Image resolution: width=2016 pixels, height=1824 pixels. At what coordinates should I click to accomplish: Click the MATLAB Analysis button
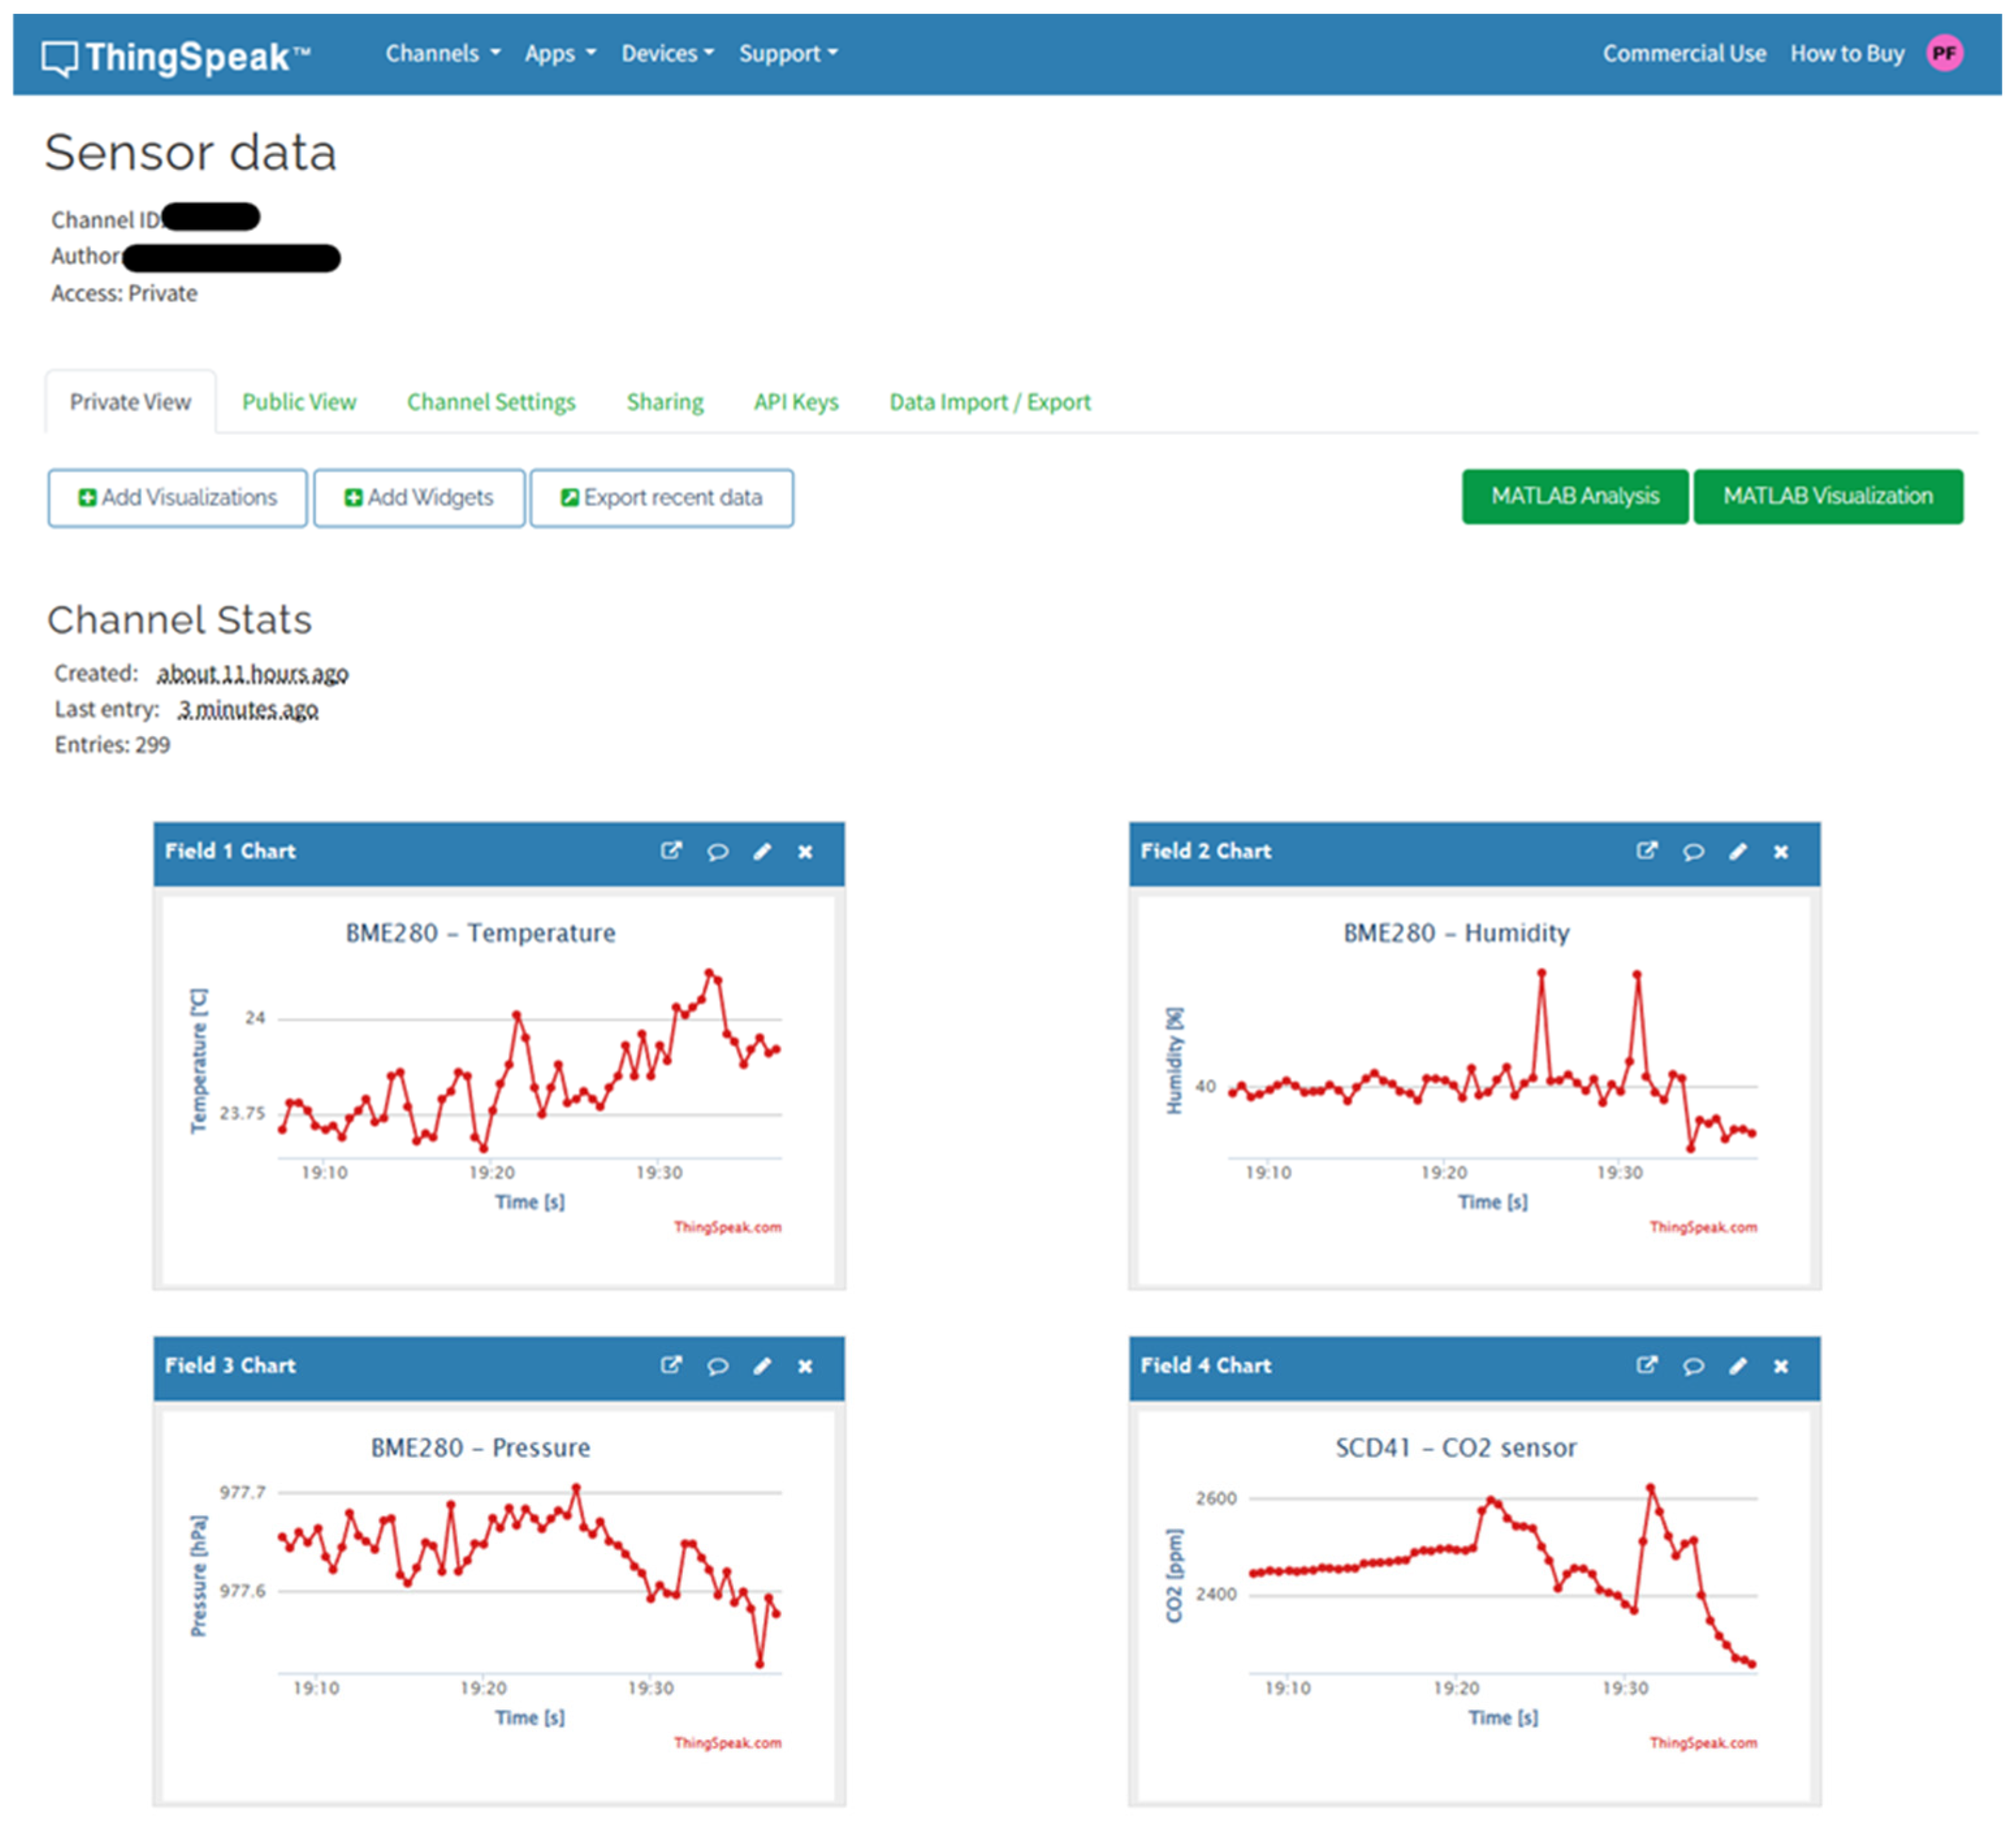(1574, 497)
